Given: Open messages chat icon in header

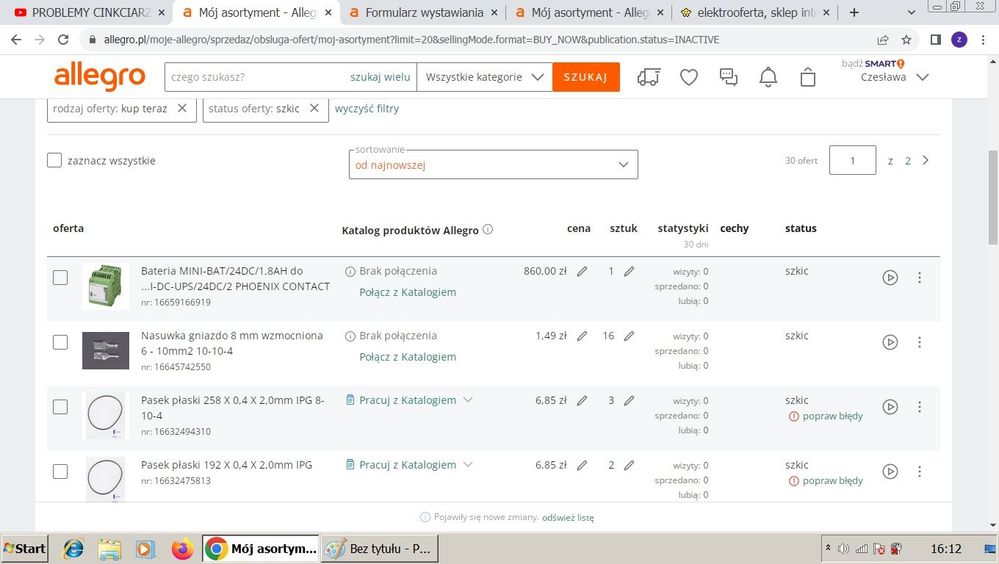Looking at the screenshot, I should 728,77.
